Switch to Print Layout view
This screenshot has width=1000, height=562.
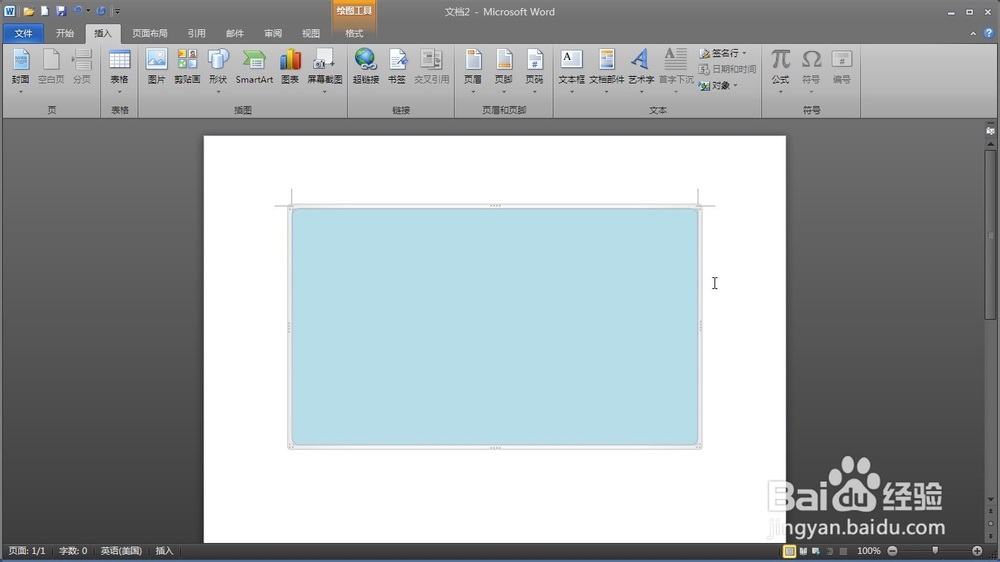pos(789,551)
